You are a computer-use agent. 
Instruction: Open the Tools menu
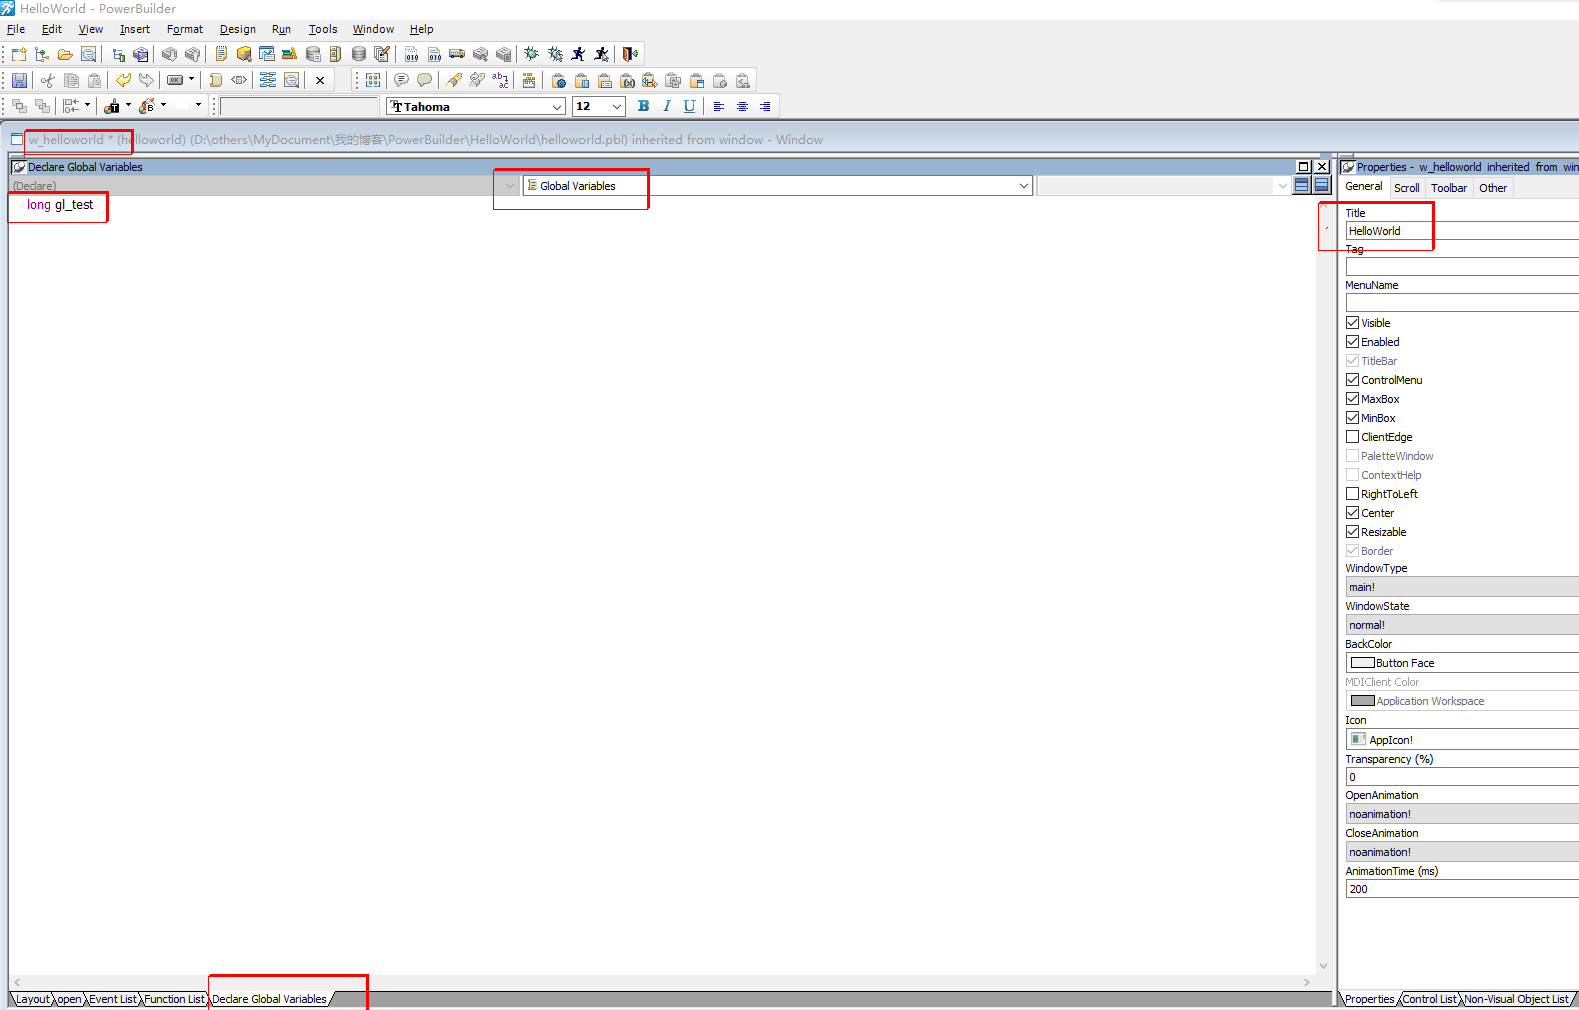coord(323,29)
